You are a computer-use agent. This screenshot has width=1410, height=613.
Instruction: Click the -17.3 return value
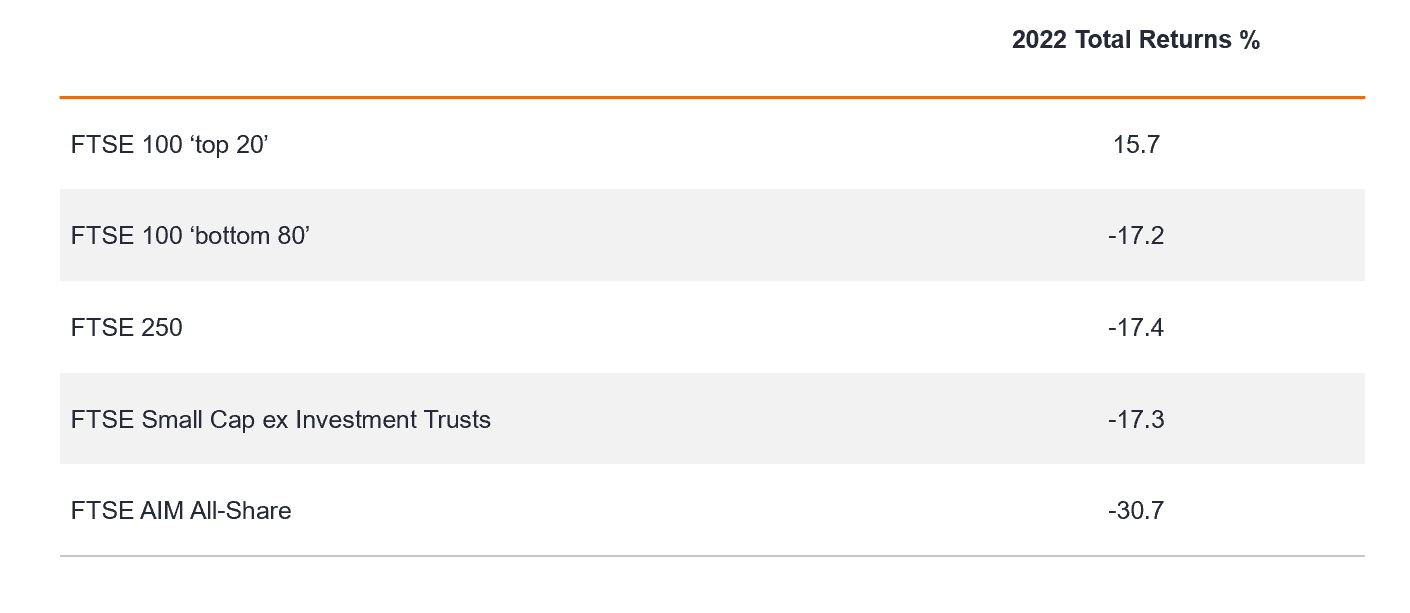click(x=1136, y=420)
